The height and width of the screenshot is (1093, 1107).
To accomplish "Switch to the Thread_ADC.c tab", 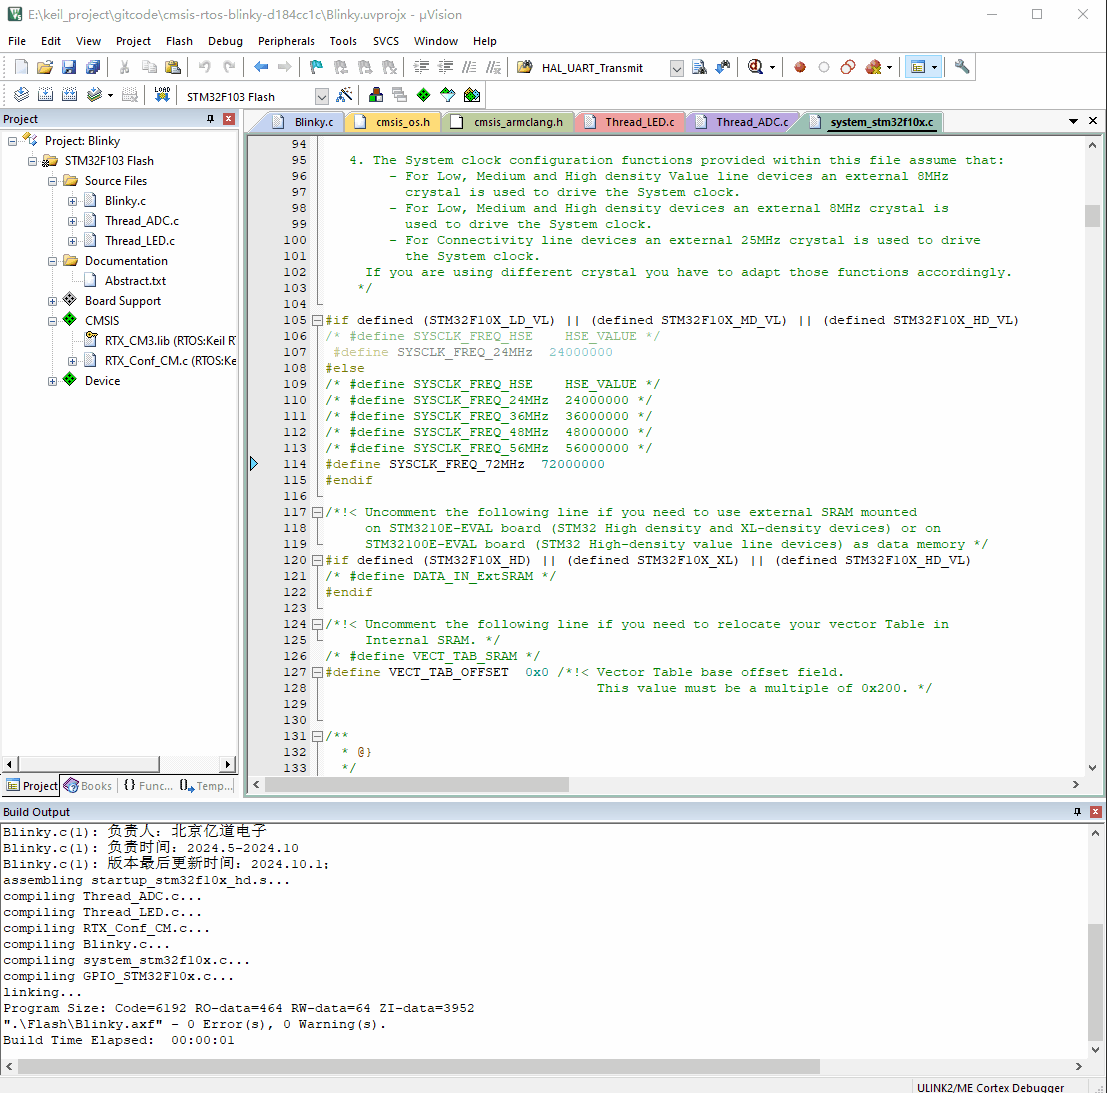I will (x=751, y=122).
